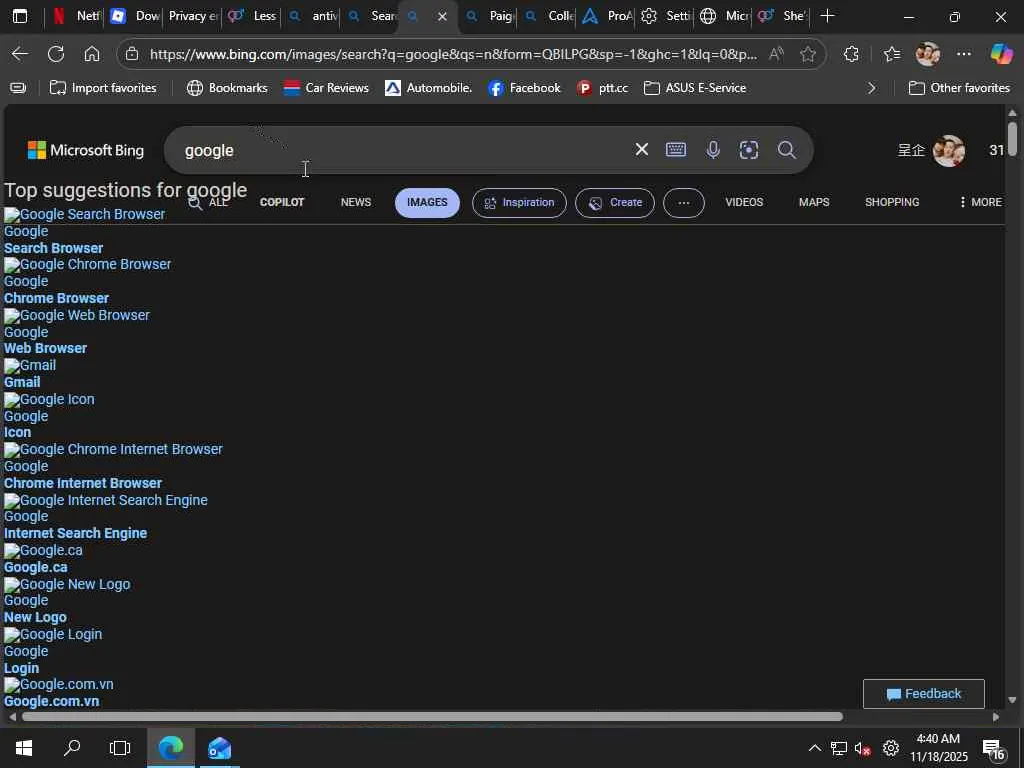Screen dimensions: 1024x768
Task: Open Microsoft Bing logo home
Action: (86, 150)
